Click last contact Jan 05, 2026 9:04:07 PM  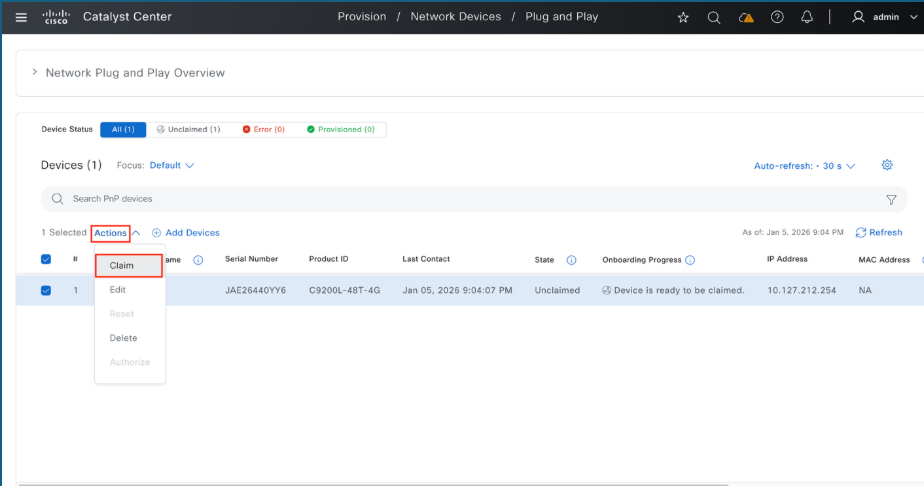(457, 290)
